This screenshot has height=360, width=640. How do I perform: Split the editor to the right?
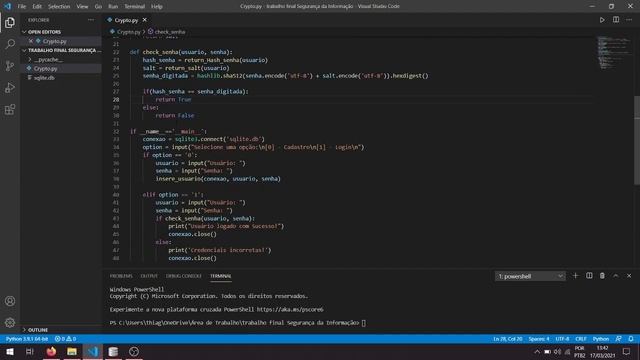(x=616, y=20)
